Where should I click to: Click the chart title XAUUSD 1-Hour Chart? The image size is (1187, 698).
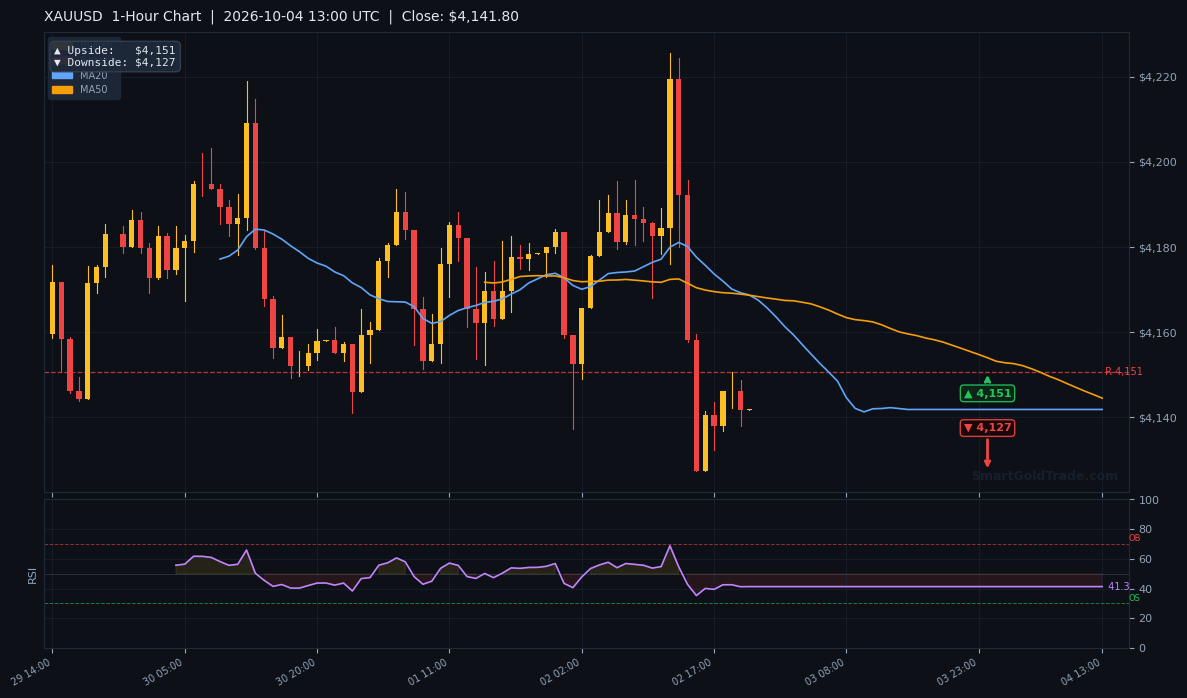click(x=123, y=17)
